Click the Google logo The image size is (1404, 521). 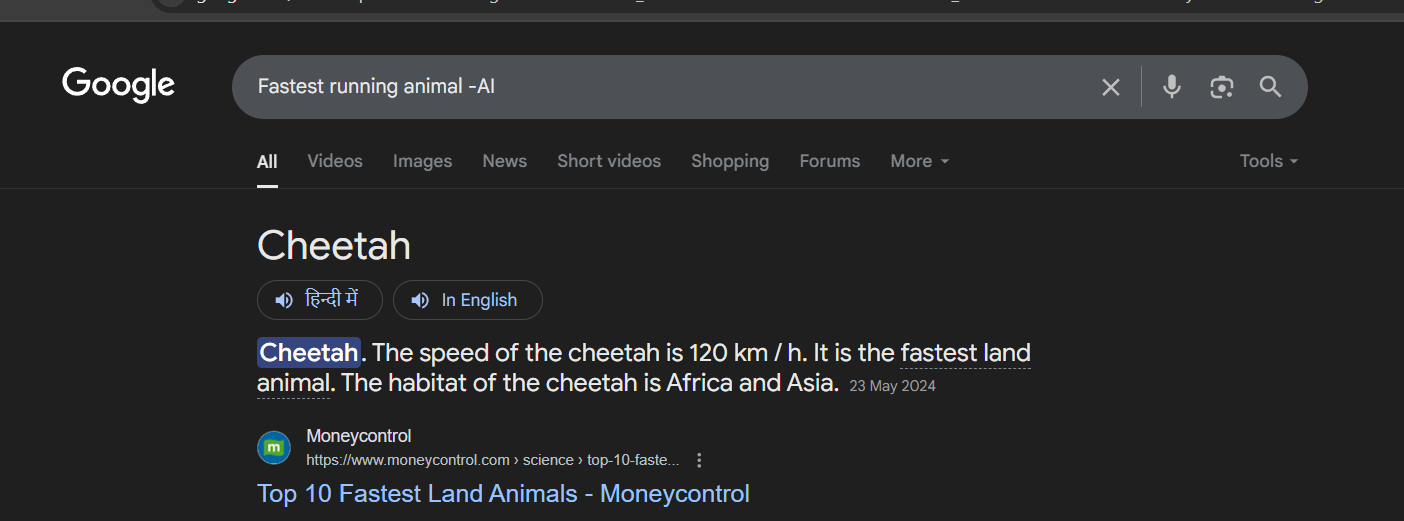118,85
